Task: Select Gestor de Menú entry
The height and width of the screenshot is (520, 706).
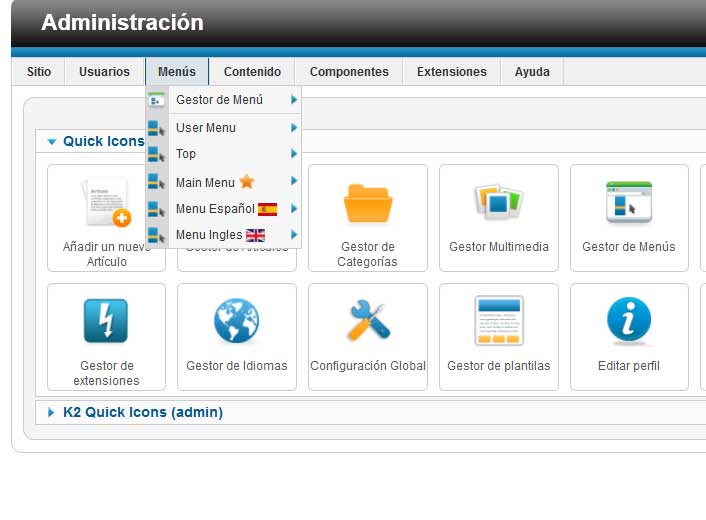Action: [x=223, y=99]
